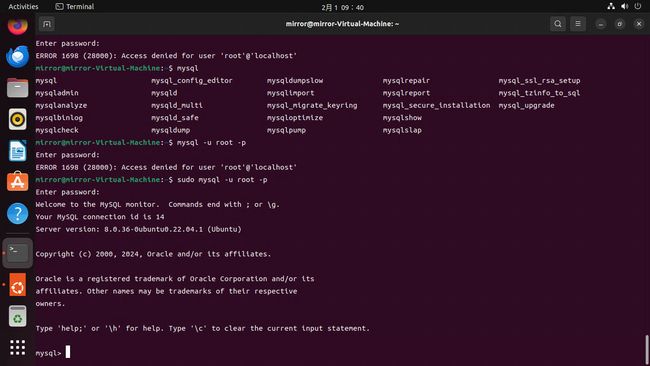Open the power system menu

[x=638, y=6]
